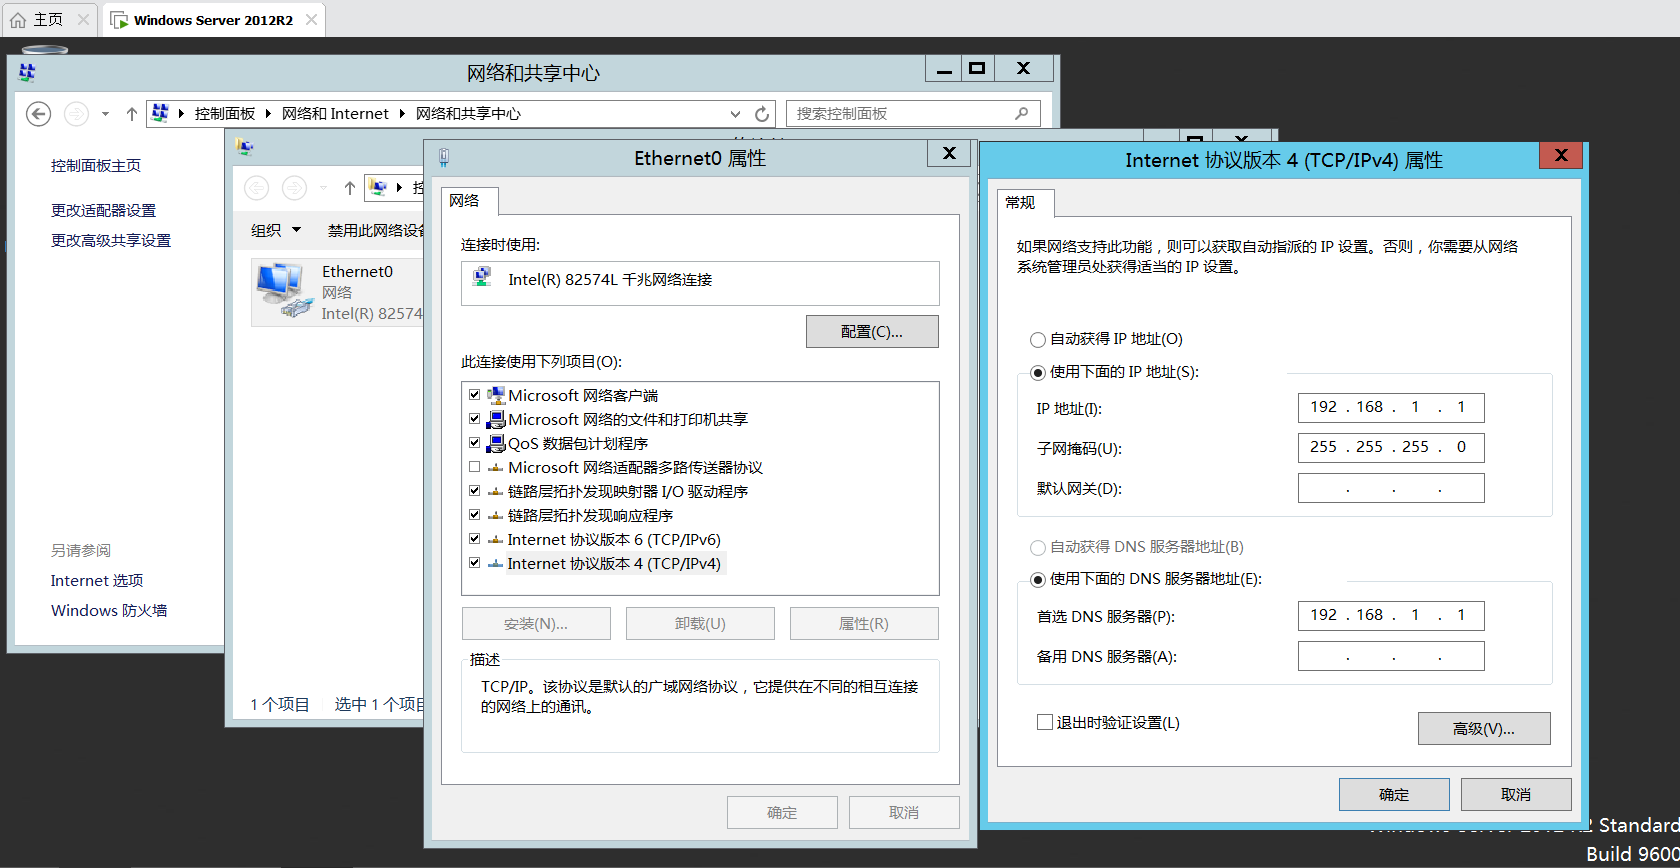The image size is (1680, 868).
Task: Click back arrow in 网络和共享中心 window
Action: (38, 114)
